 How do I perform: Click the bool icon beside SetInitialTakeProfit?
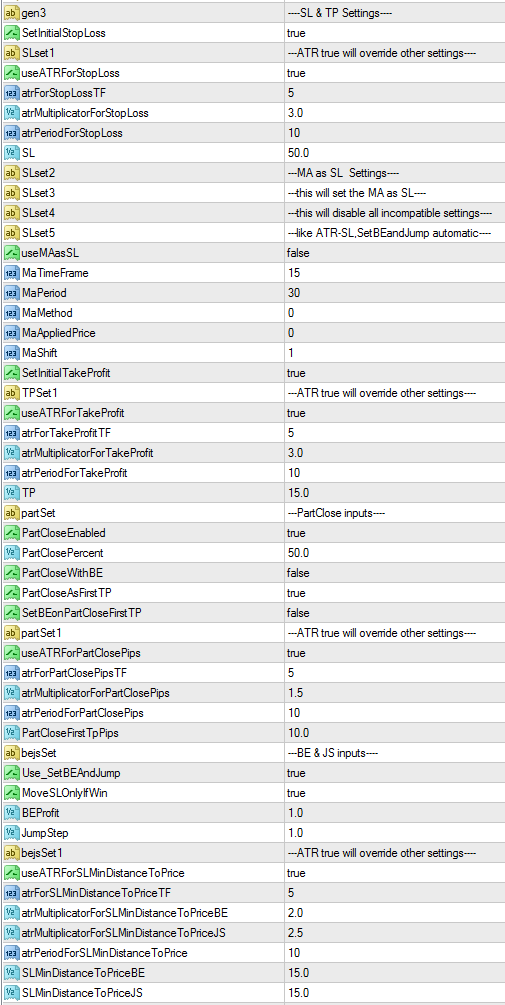pyautogui.click(x=12, y=372)
